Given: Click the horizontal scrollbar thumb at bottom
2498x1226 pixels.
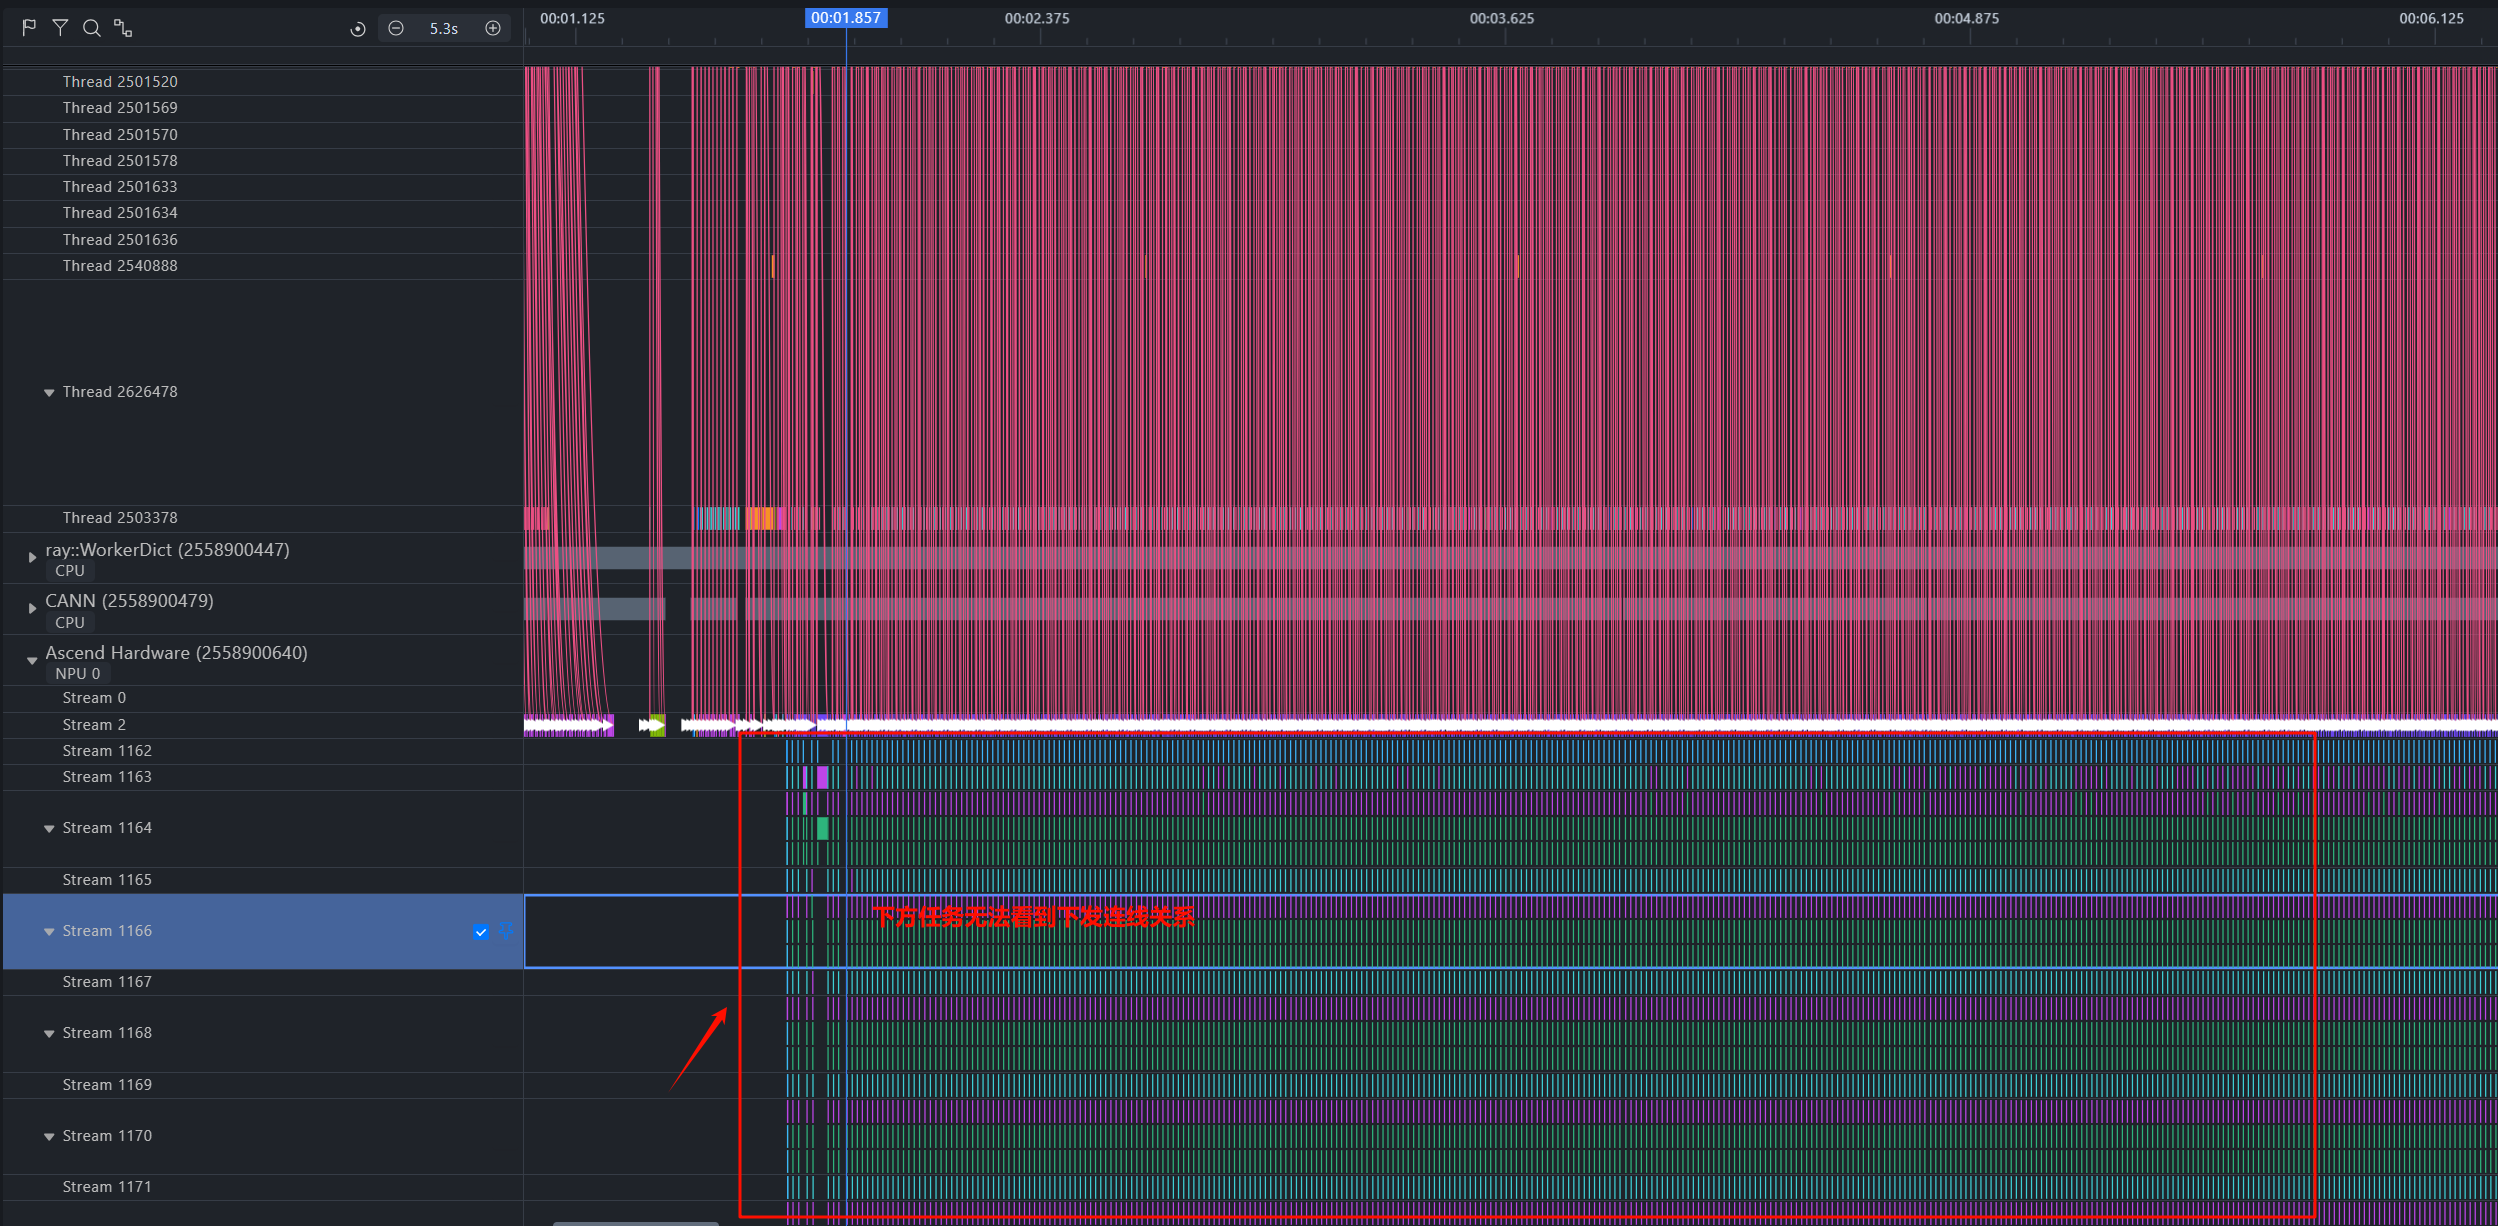Looking at the screenshot, I should [x=636, y=1223].
